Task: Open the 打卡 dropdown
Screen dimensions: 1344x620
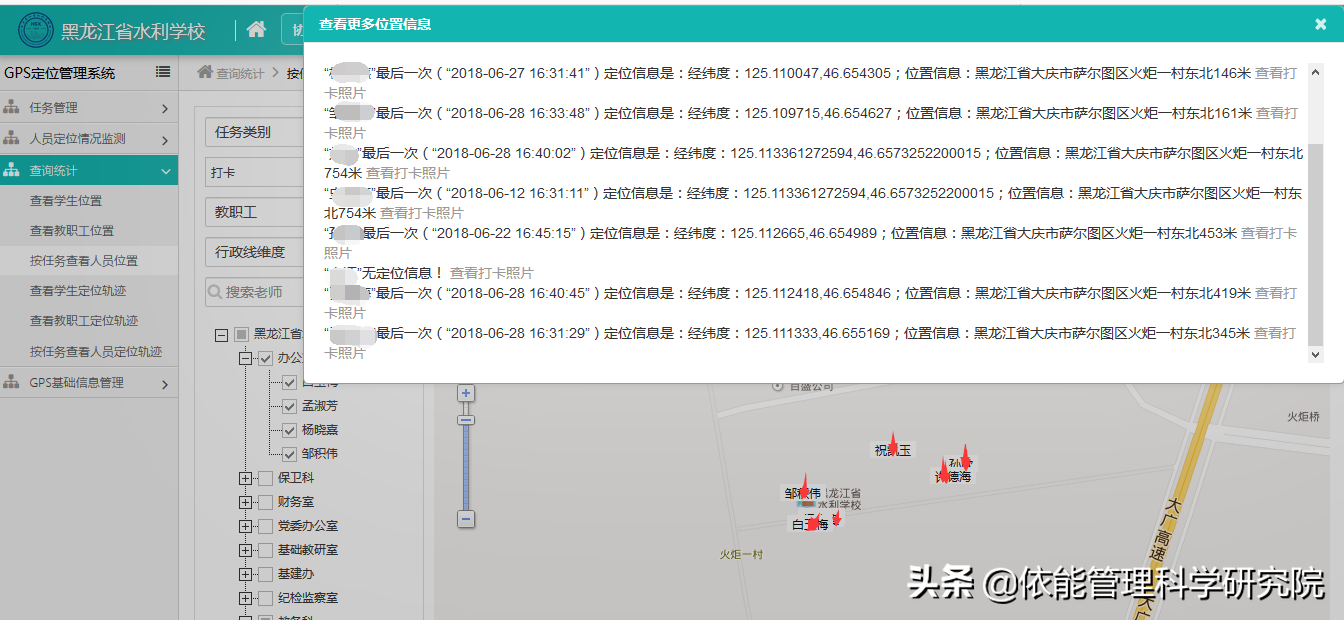Action: tap(254, 172)
